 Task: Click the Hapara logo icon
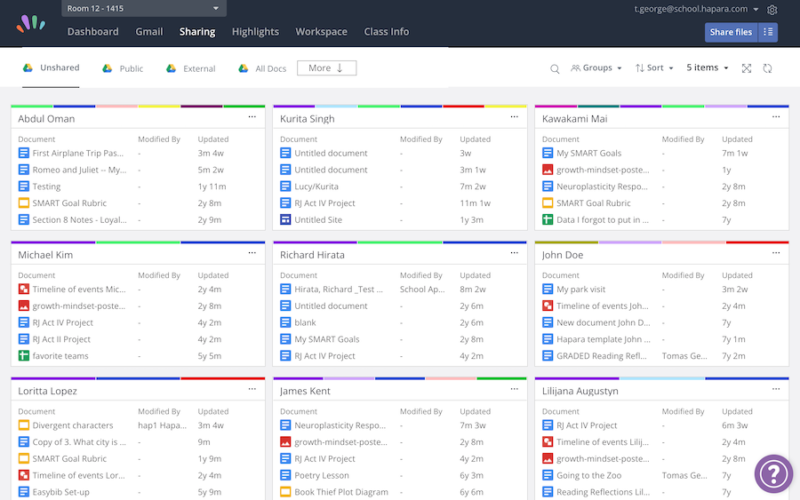click(x=30, y=22)
